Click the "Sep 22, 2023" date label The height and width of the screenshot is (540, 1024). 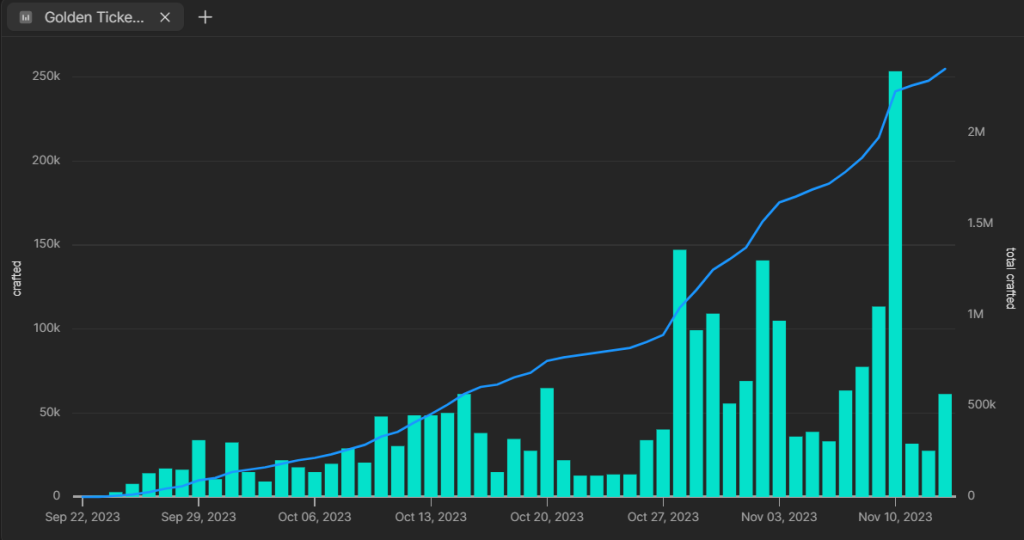coord(82,517)
